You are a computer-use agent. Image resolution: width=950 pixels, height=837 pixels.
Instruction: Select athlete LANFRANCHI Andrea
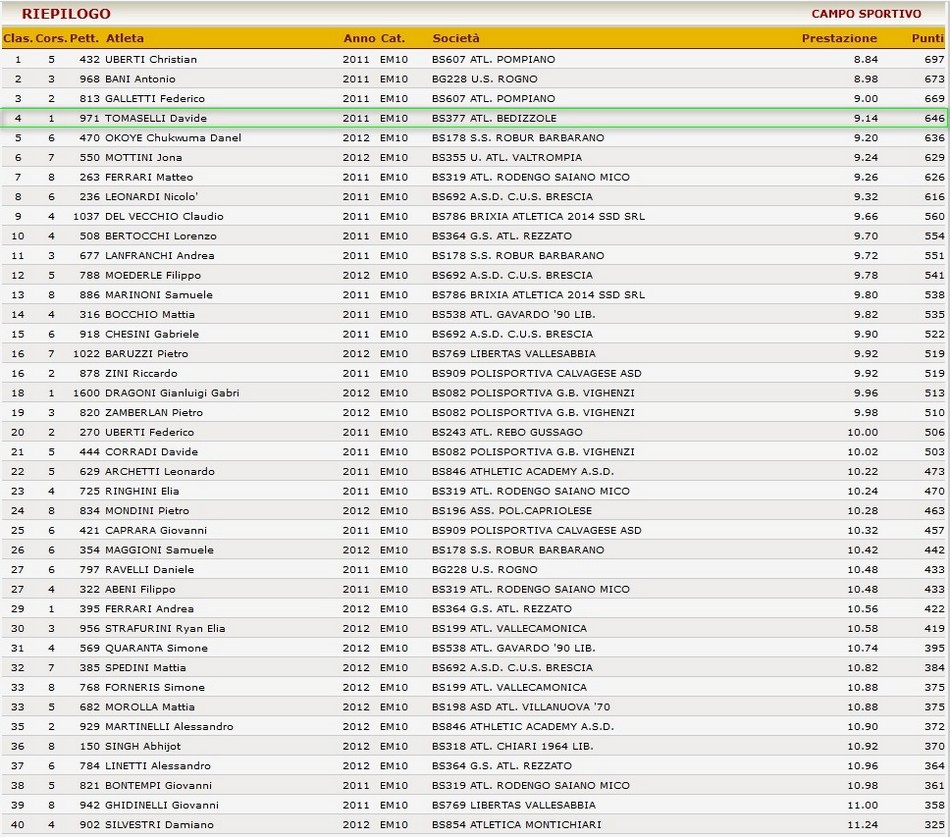point(160,255)
